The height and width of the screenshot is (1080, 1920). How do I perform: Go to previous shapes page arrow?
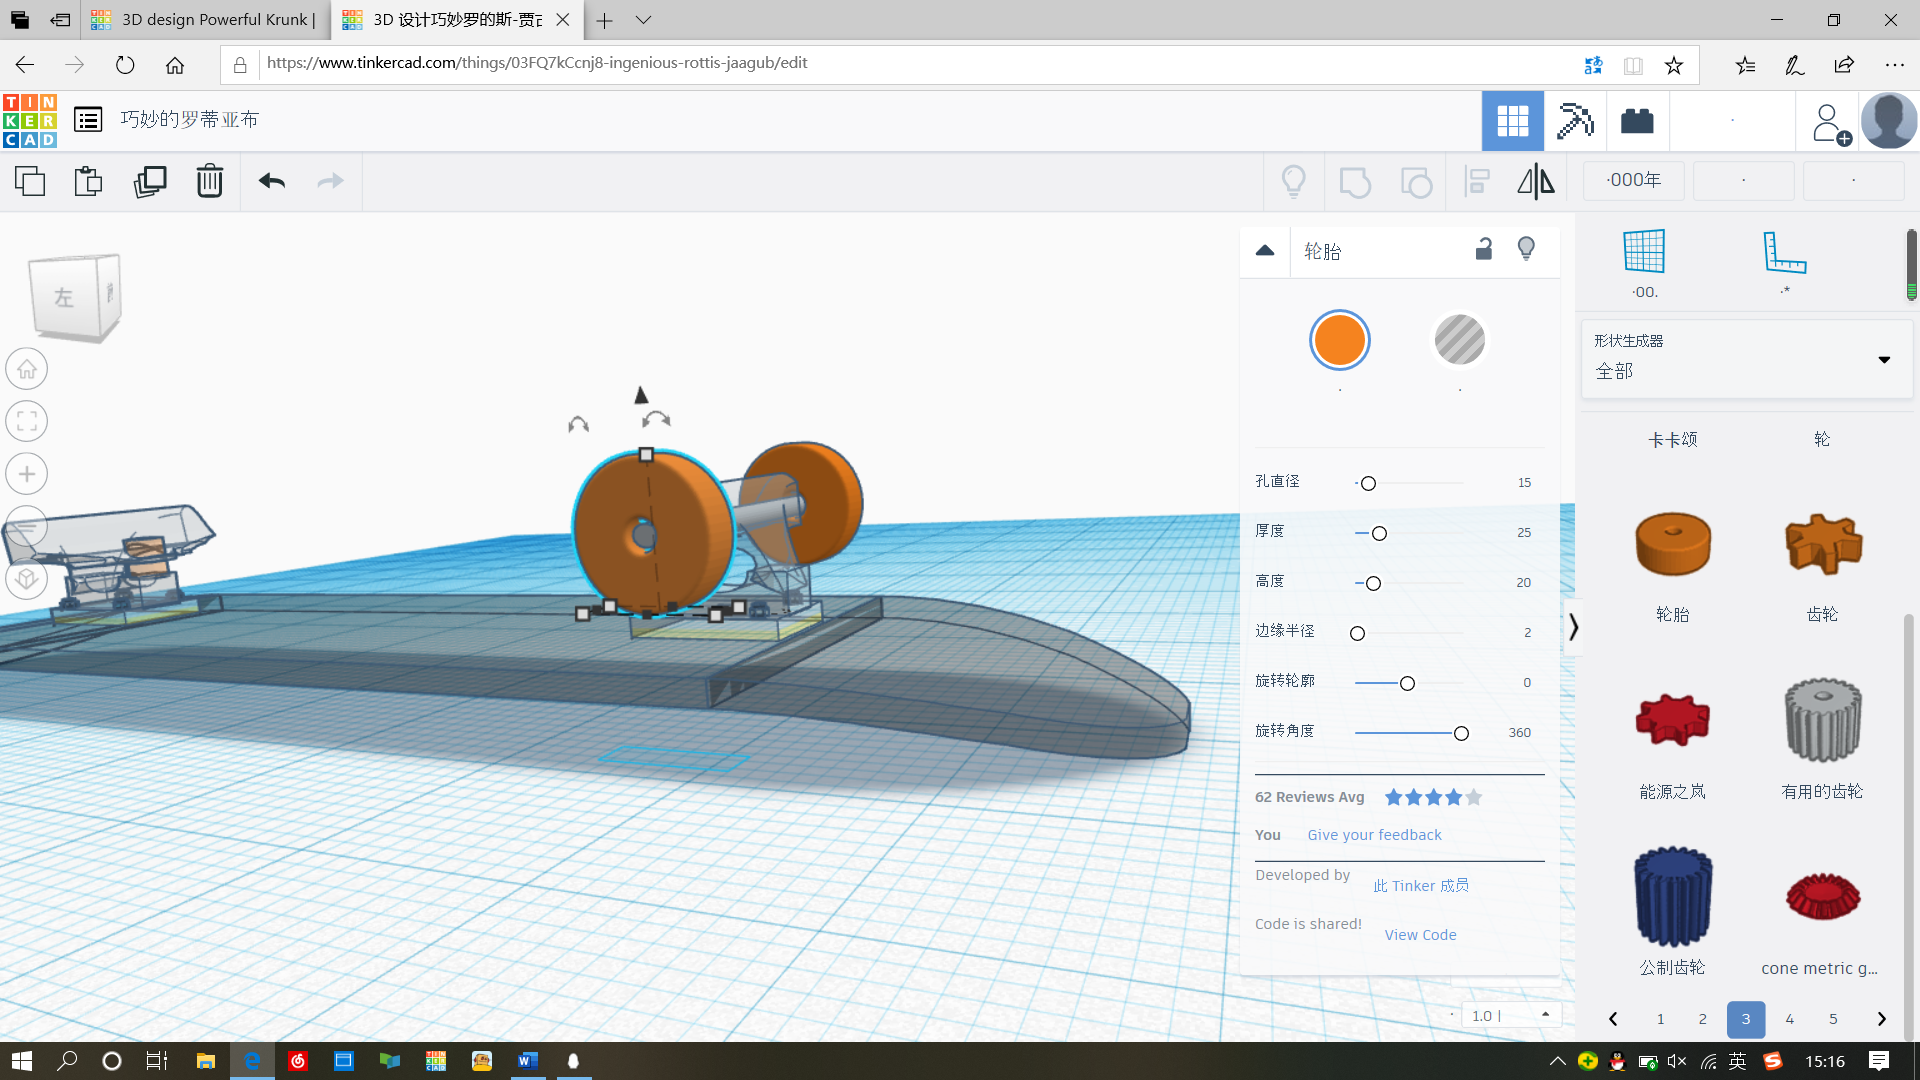click(x=1613, y=1019)
